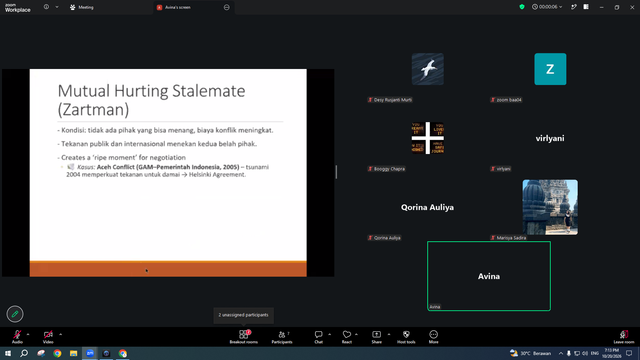Select the virlyani participant tile
This screenshot has width=640, height=360.
pyautogui.click(x=550, y=138)
